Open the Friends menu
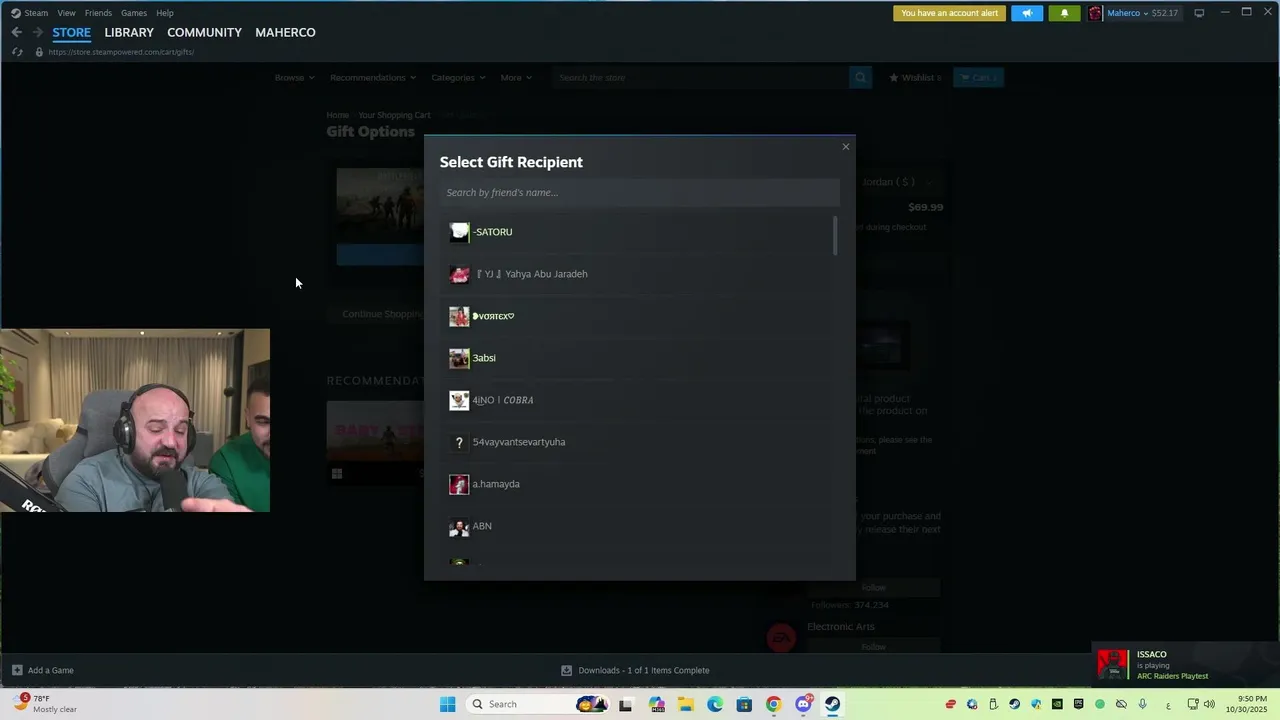Viewport: 1280px width, 720px height. pyautogui.click(x=98, y=13)
